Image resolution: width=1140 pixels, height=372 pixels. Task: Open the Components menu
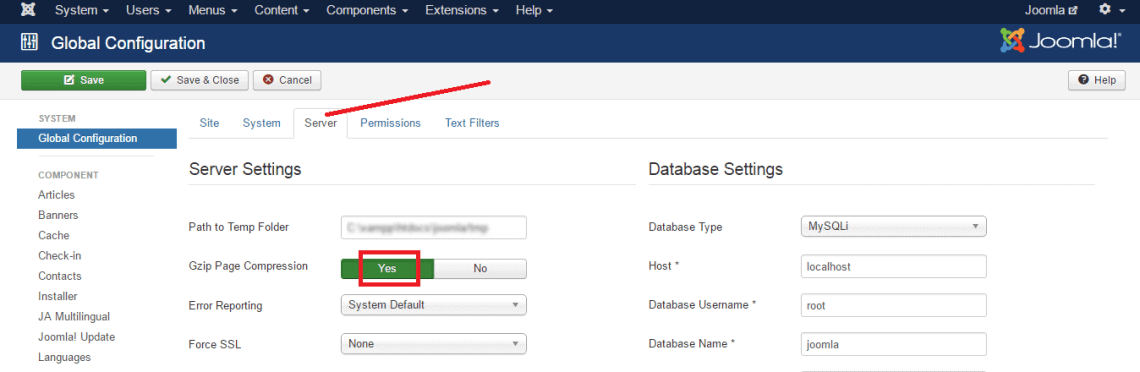[367, 10]
